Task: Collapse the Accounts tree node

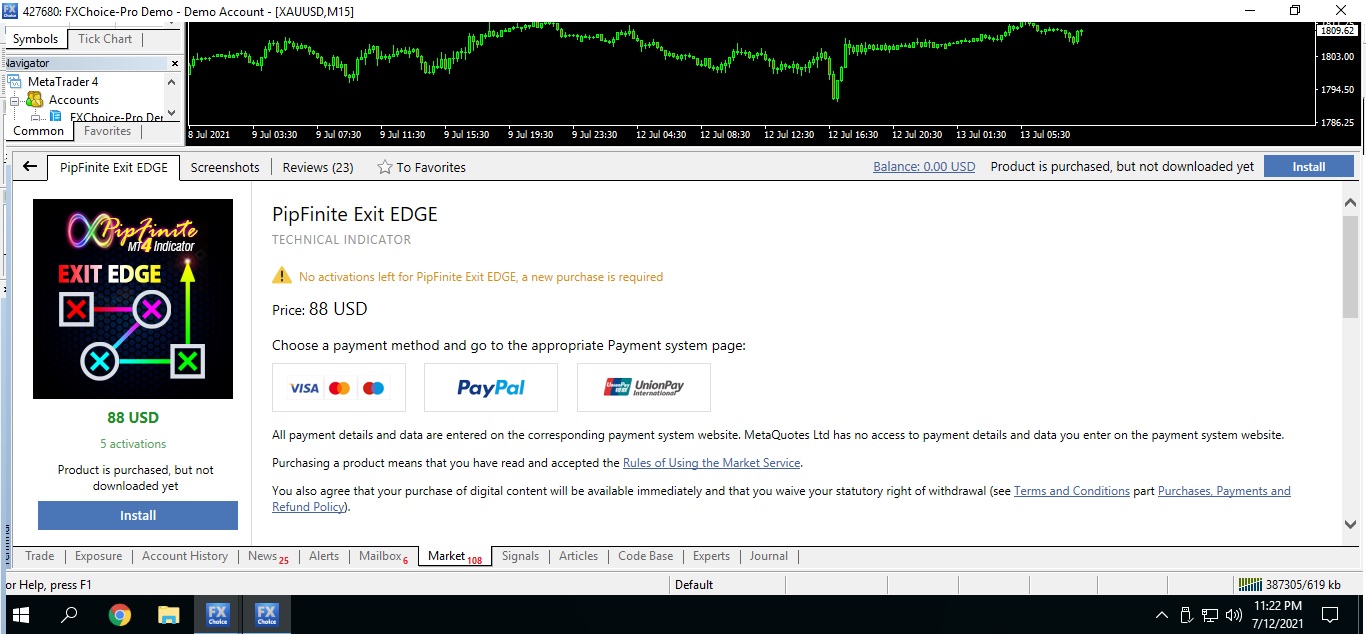Action: coord(15,100)
